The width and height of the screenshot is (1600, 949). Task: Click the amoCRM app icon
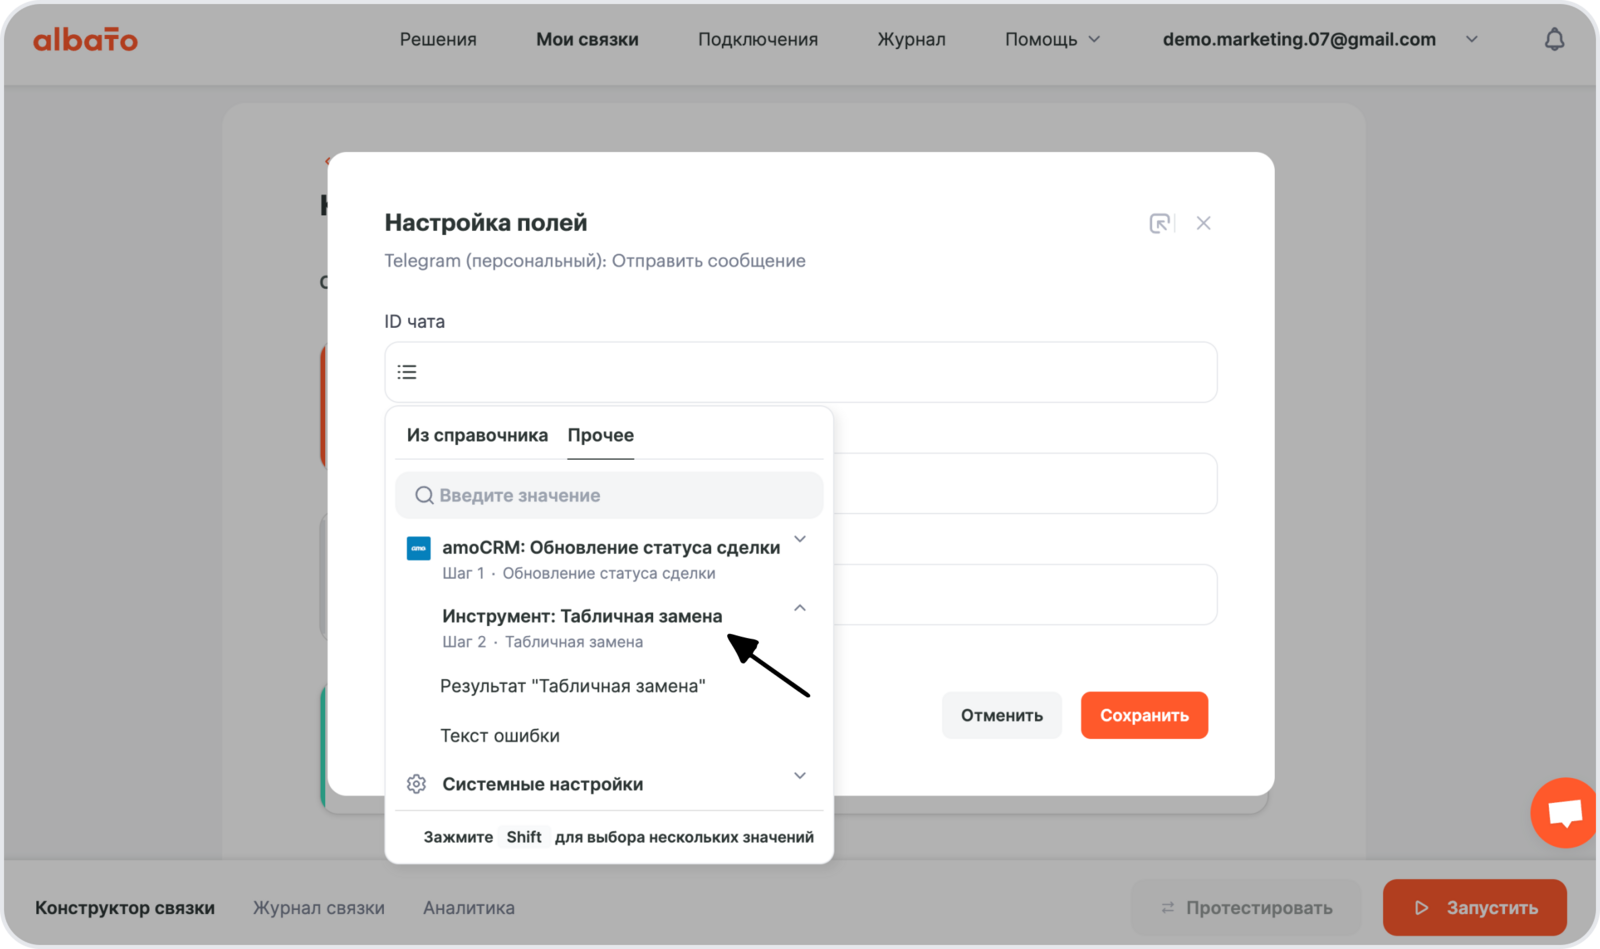(x=418, y=548)
